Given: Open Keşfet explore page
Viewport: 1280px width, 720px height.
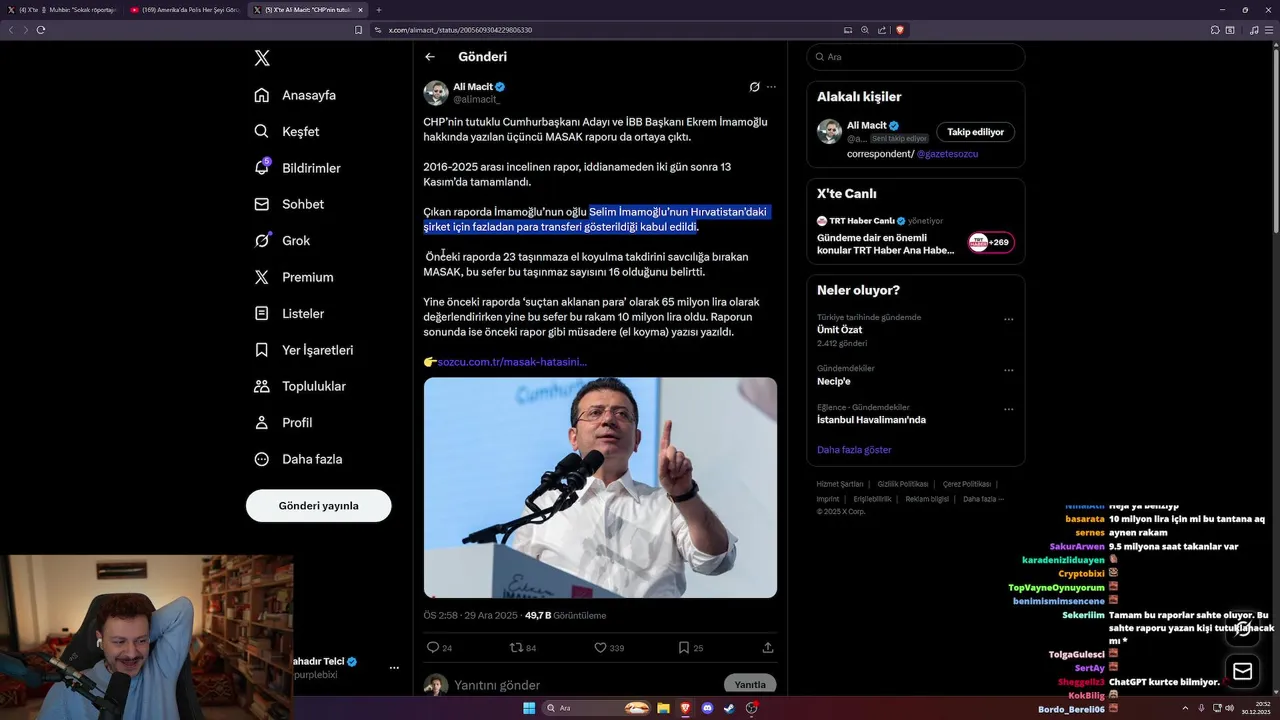Looking at the screenshot, I should click(x=287, y=131).
